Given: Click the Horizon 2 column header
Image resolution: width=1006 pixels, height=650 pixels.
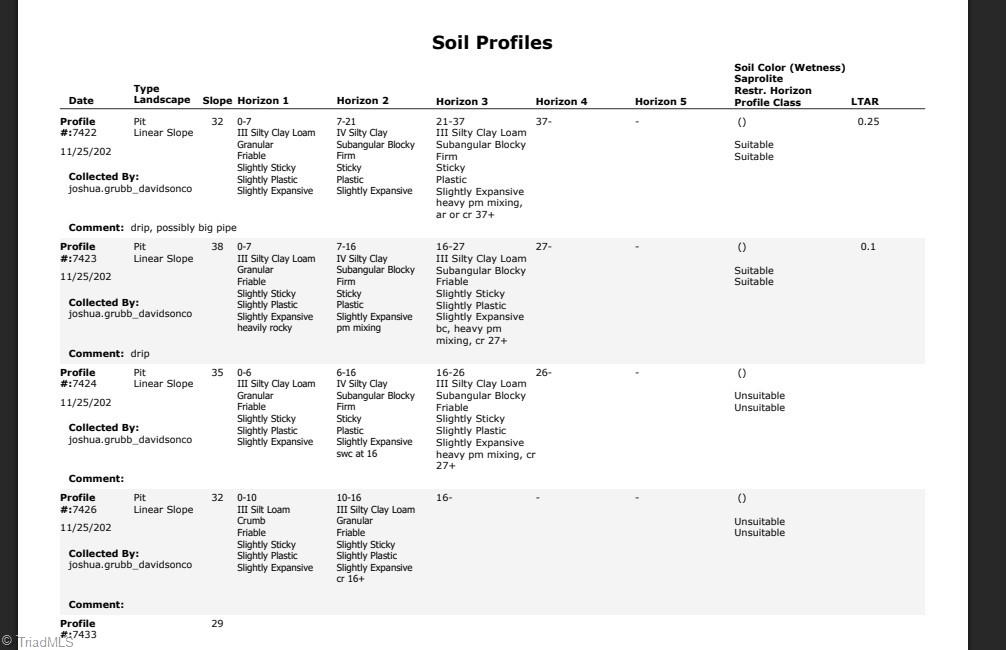Looking at the screenshot, I should 362,101.
